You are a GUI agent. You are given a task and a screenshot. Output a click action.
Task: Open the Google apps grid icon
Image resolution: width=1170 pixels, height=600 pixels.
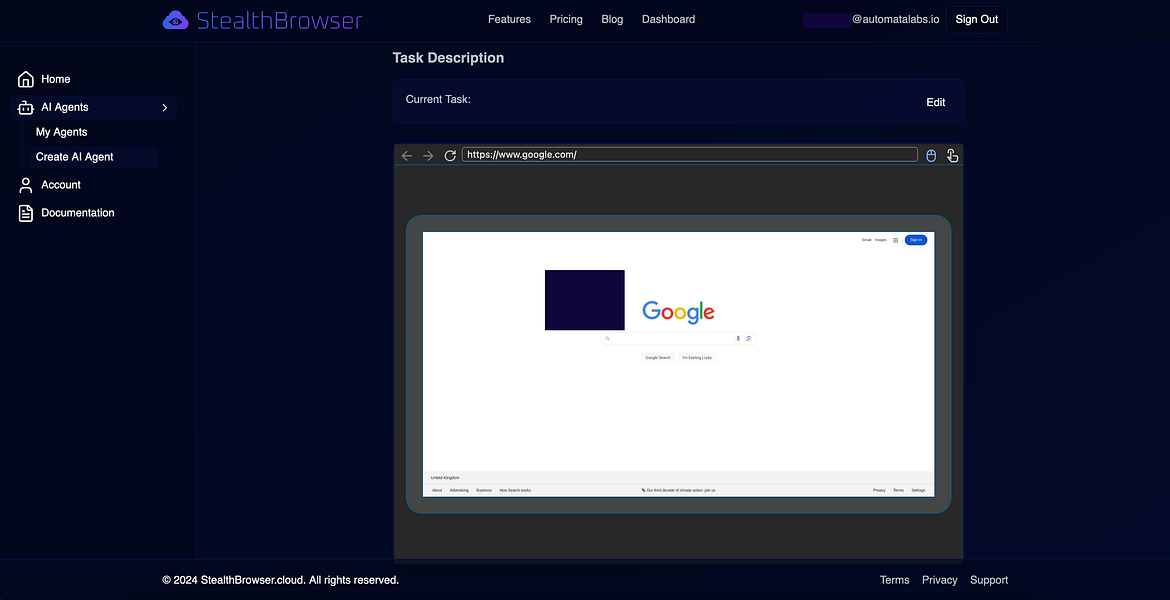point(893,240)
